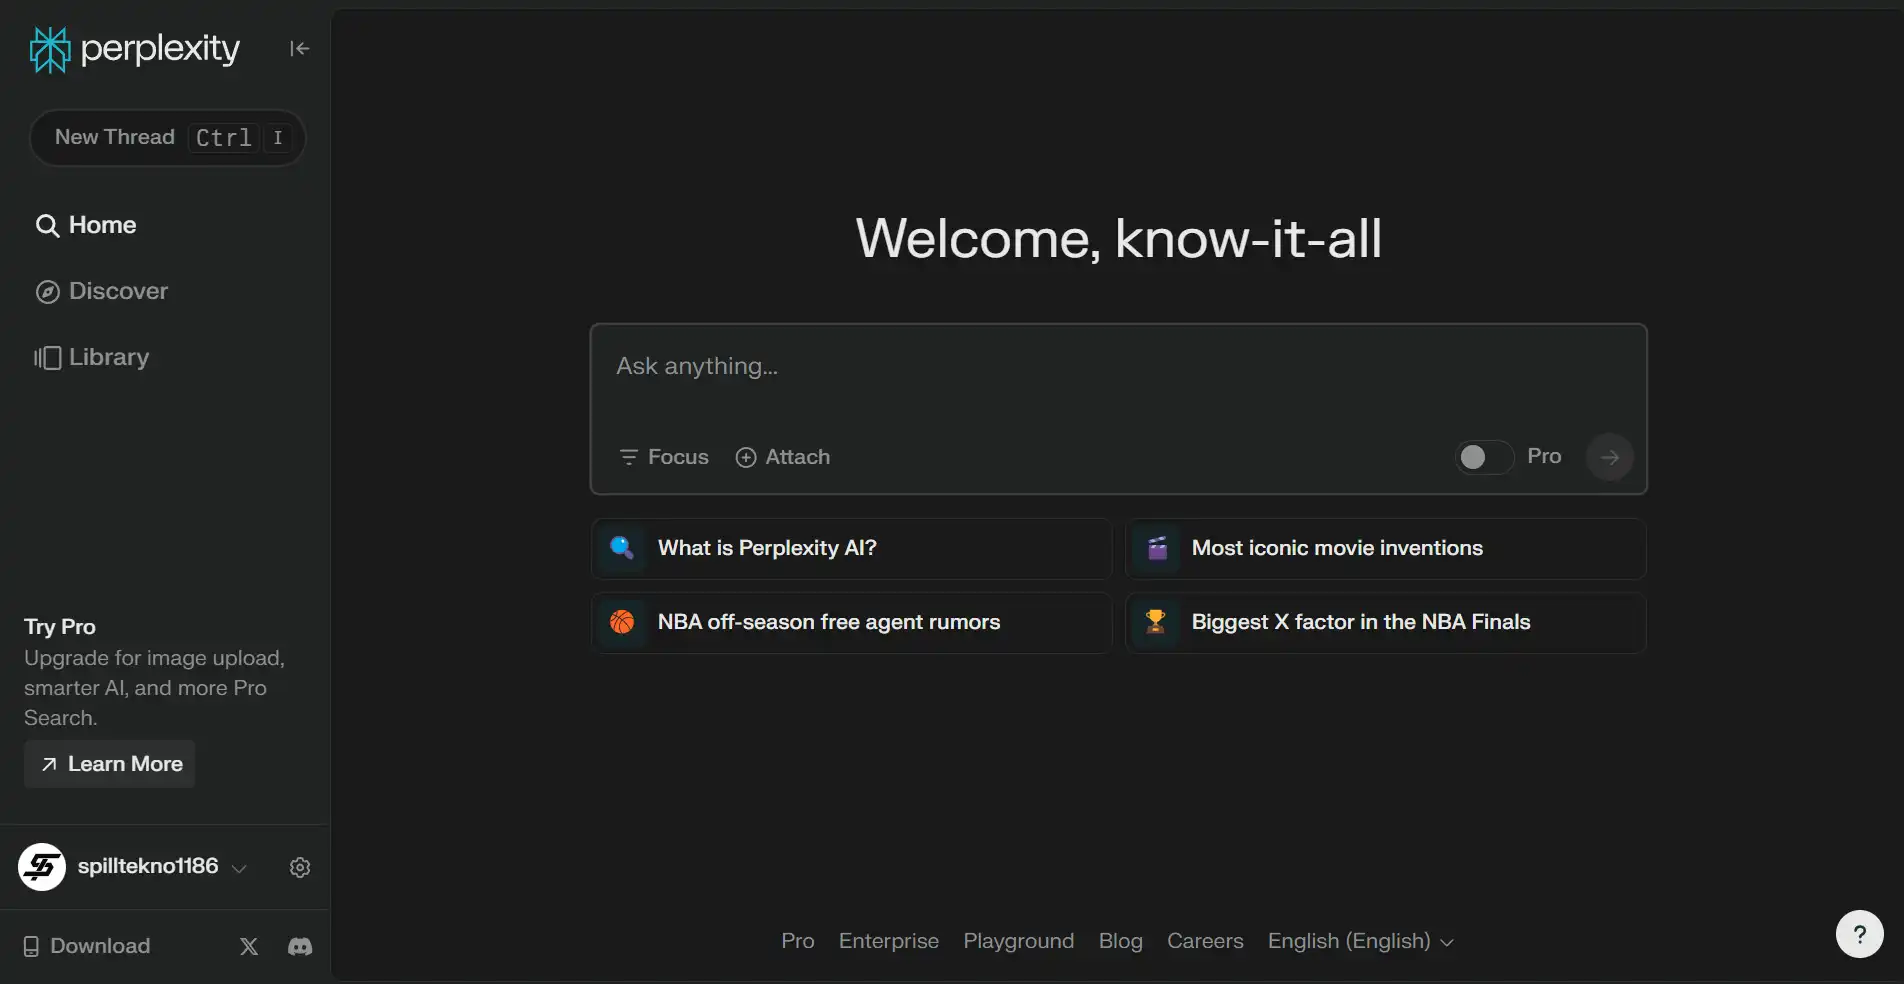
Task: Select 'NBA off-season free agent rumors' suggestion
Action: pyautogui.click(x=852, y=622)
